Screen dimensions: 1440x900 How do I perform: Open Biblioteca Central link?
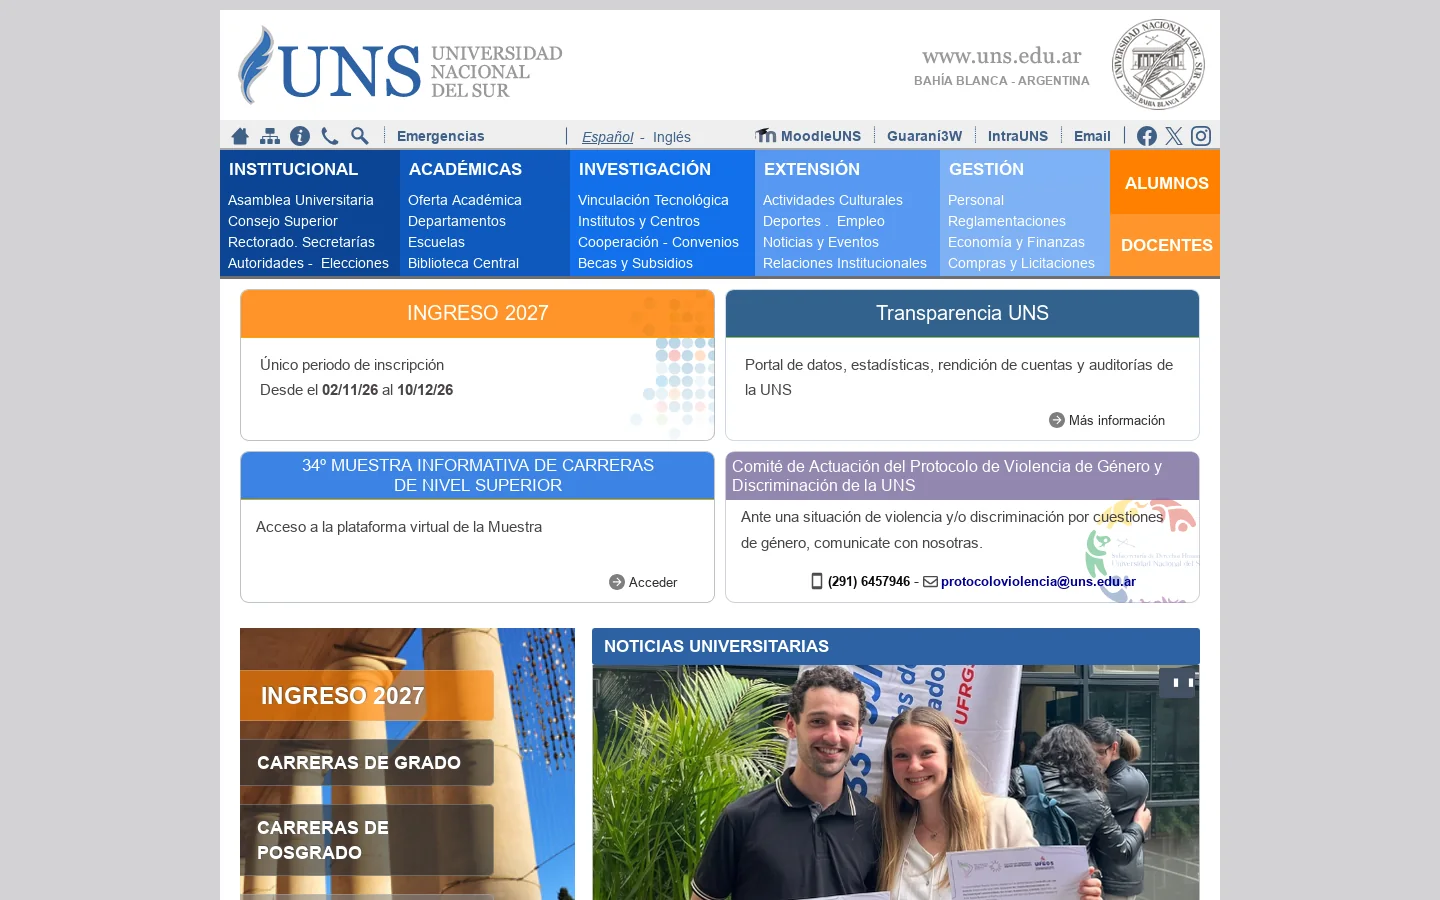tap(463, 263)
